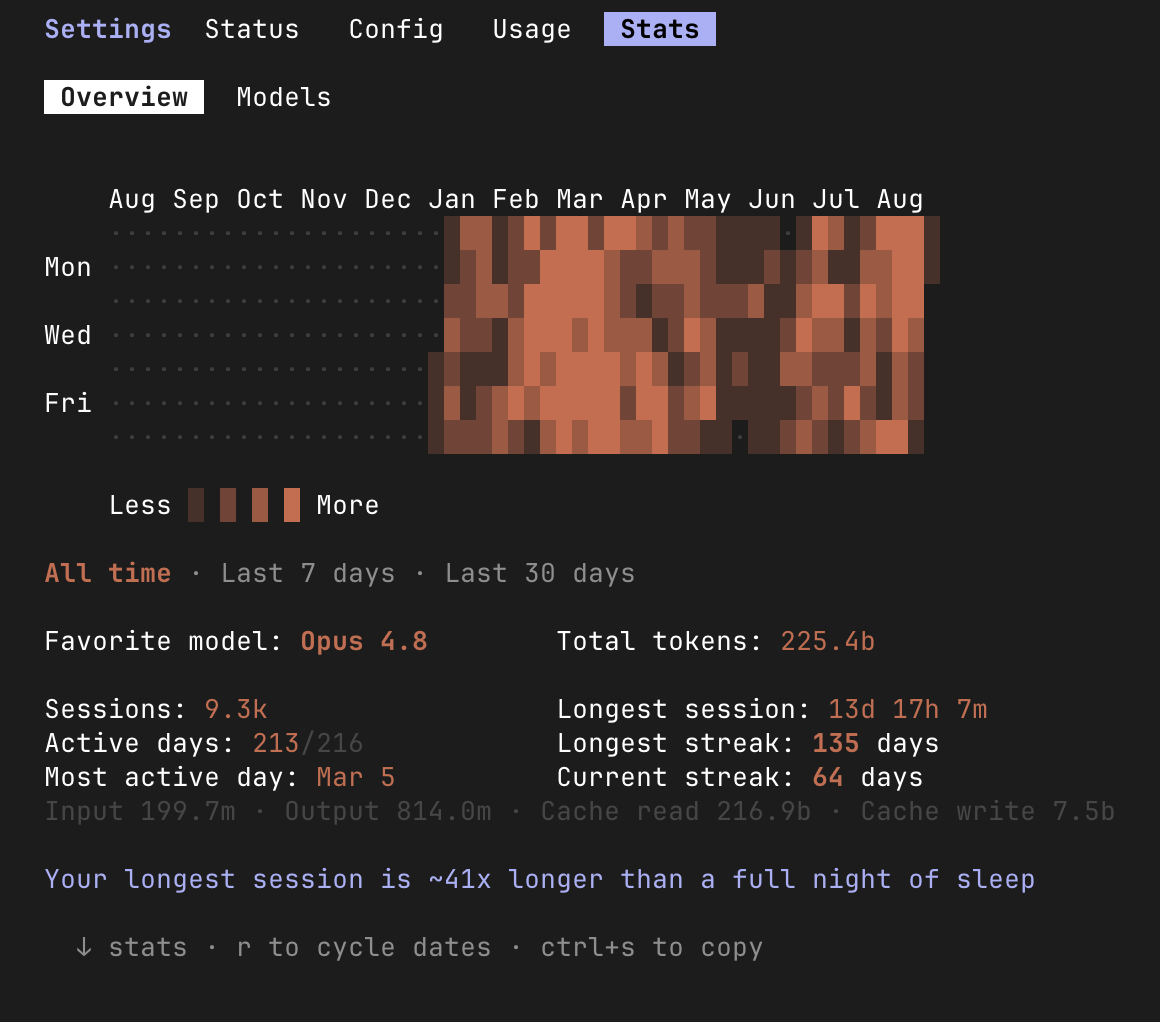Click the 'Cache read 216.9b' text
Viewport: 1160px width, 1022px height.
click(x=676, y=811)
